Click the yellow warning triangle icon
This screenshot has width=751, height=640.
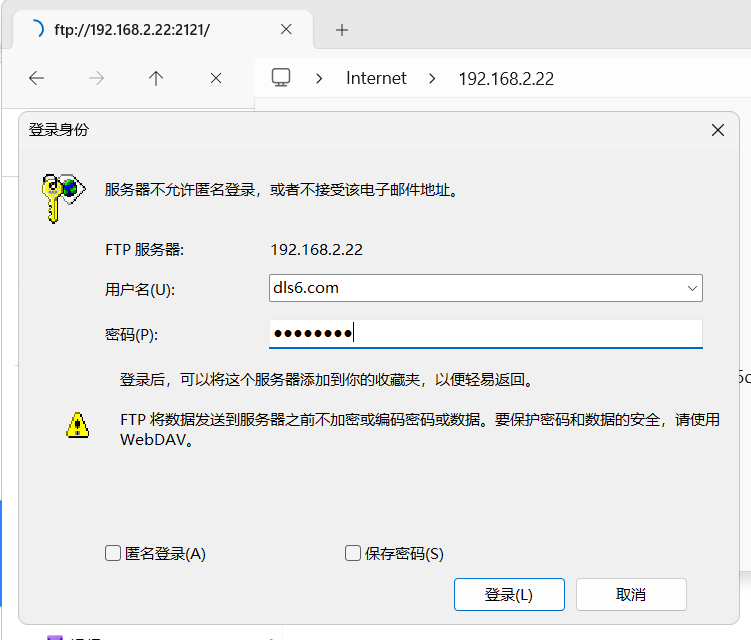tap(77, 425)
